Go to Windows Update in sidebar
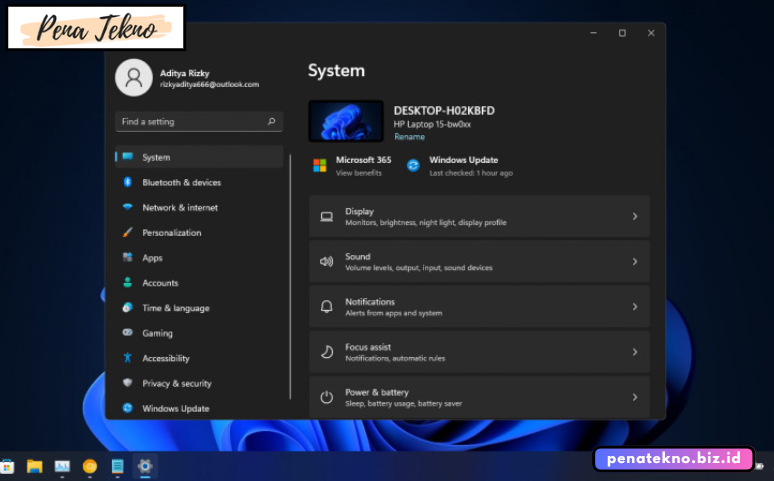This screenshot has height=481, width=774. (x=199, y=409)
